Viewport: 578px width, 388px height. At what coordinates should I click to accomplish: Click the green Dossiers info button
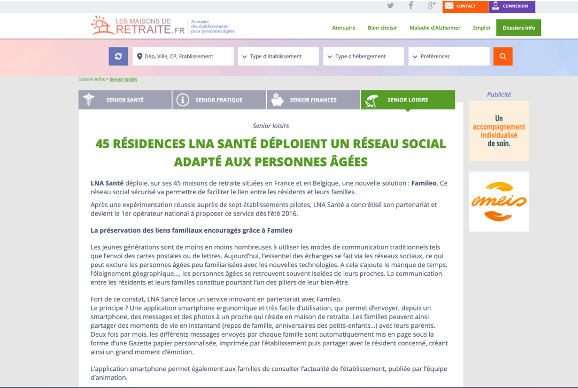(x=518, y=28)
